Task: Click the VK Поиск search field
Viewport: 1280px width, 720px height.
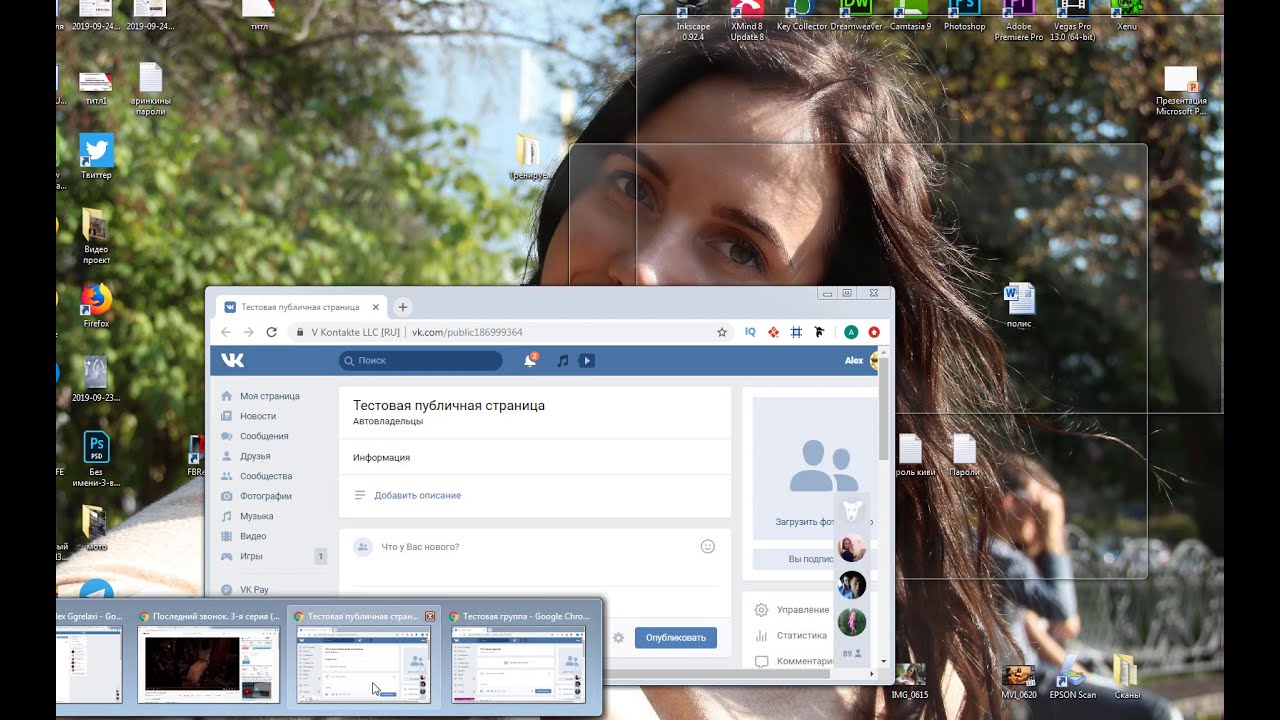Action: click(x=420, y=360)
